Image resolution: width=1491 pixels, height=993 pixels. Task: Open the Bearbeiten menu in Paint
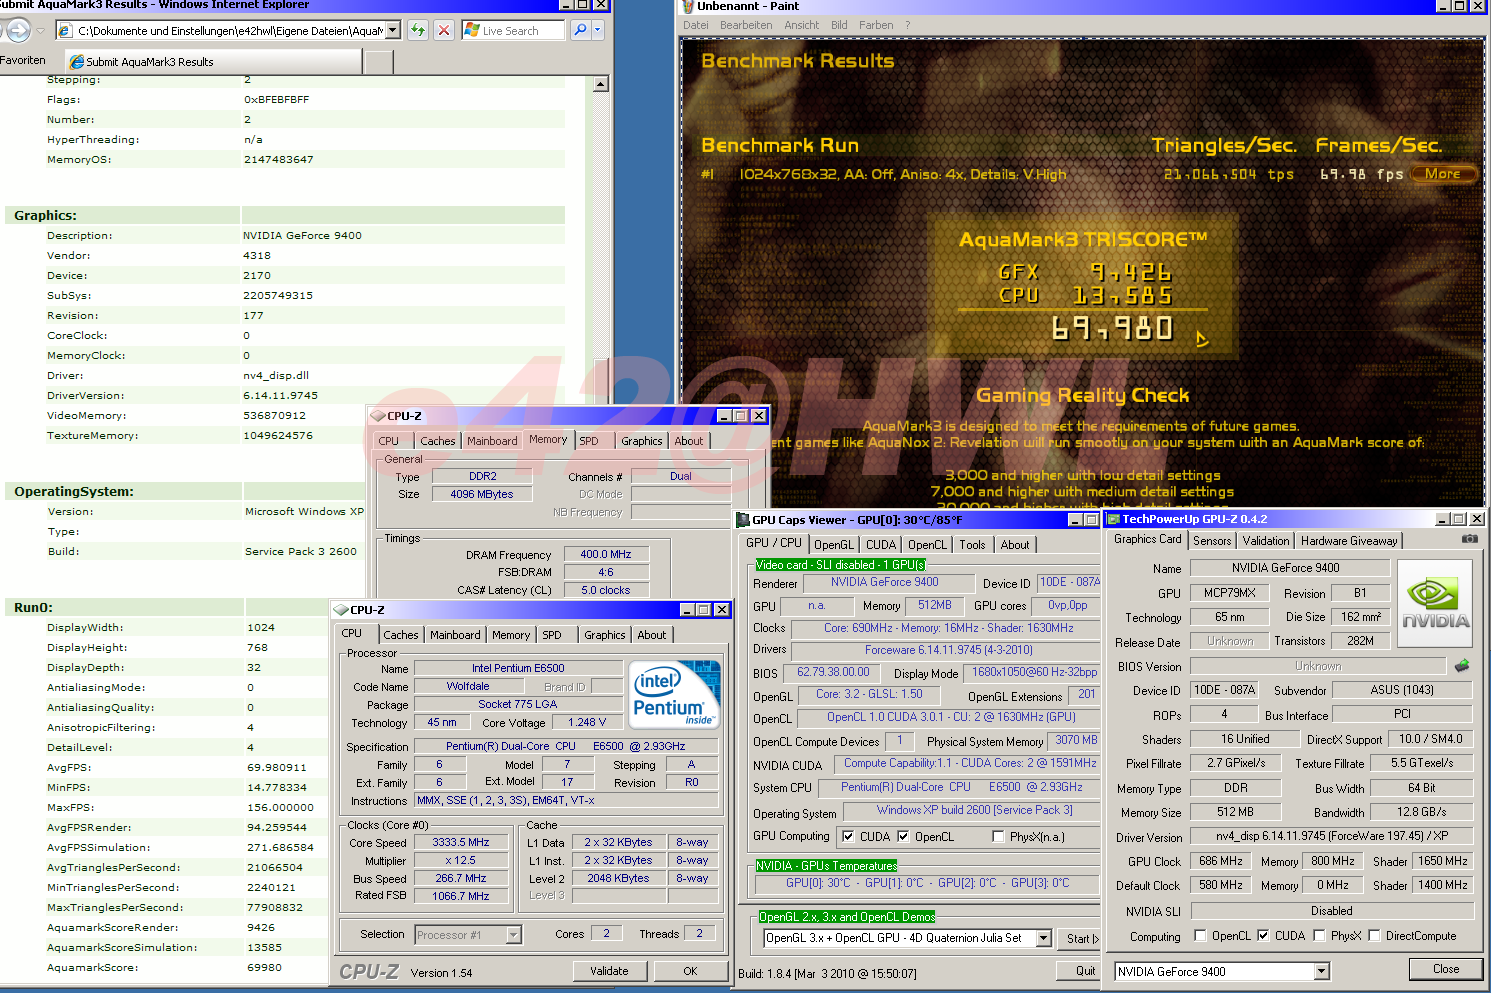(x=746, y=25)
